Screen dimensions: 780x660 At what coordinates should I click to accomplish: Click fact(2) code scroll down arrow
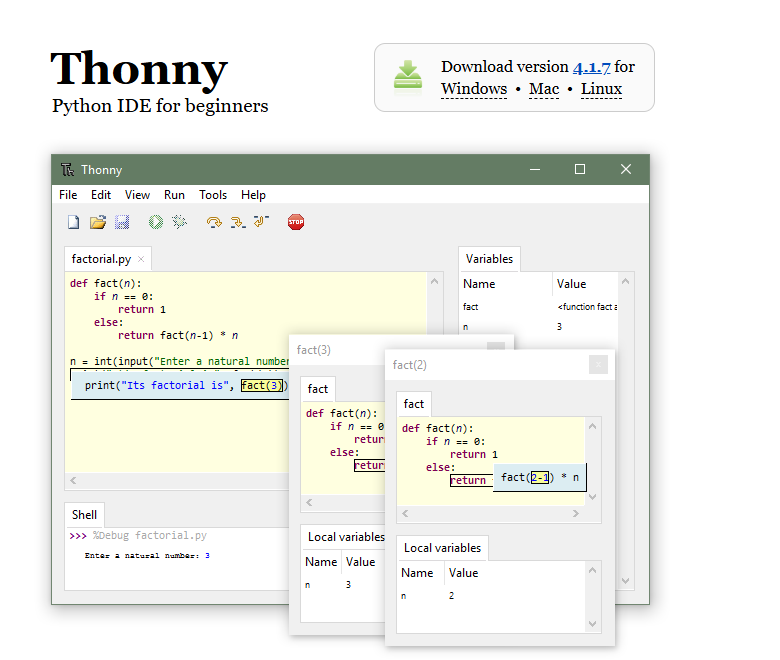[x=592, y=496]
